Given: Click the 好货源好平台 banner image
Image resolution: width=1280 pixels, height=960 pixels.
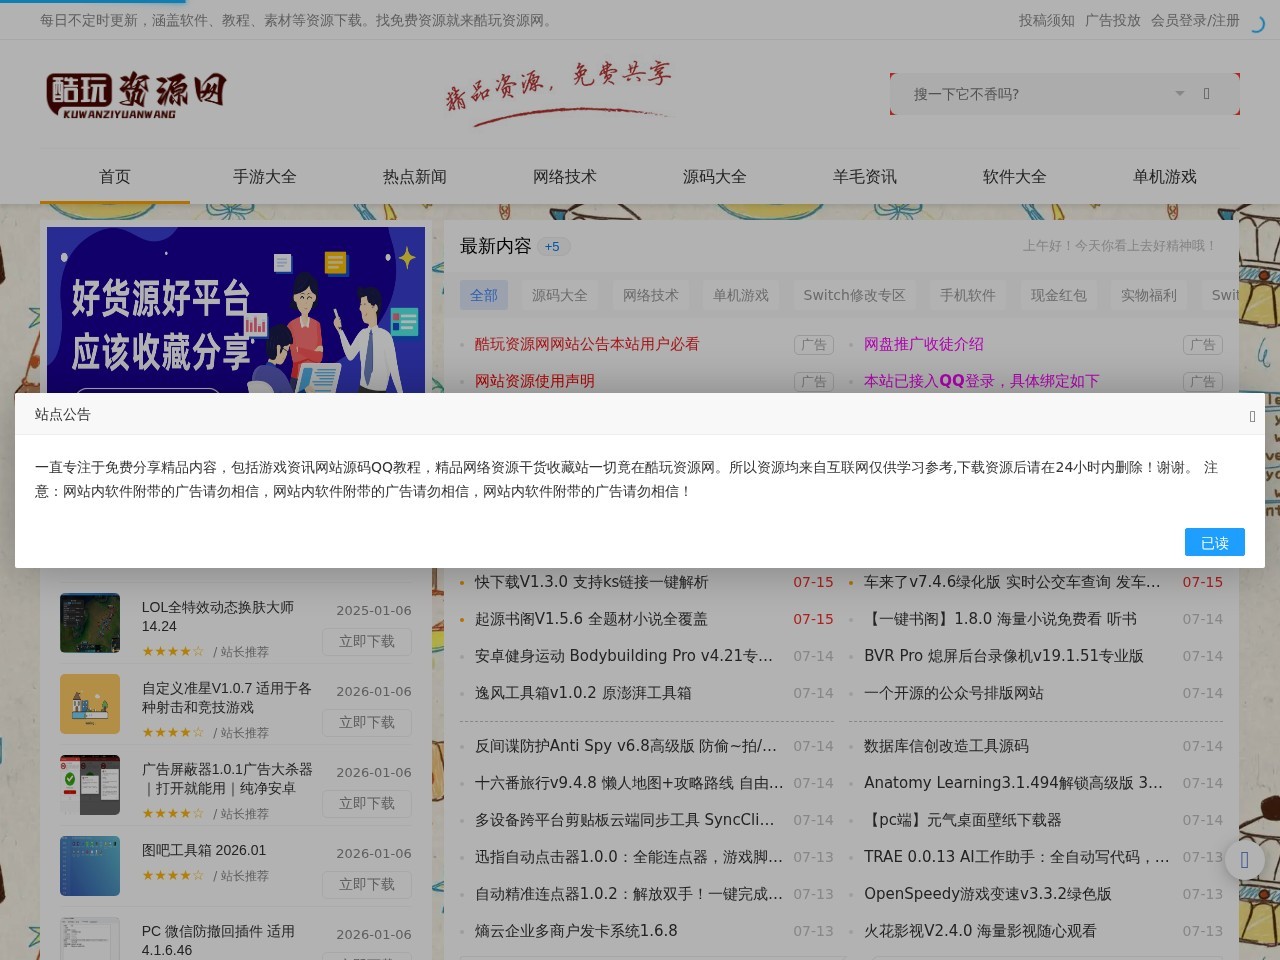Looking at the screenshot, I should coord(236,310).
